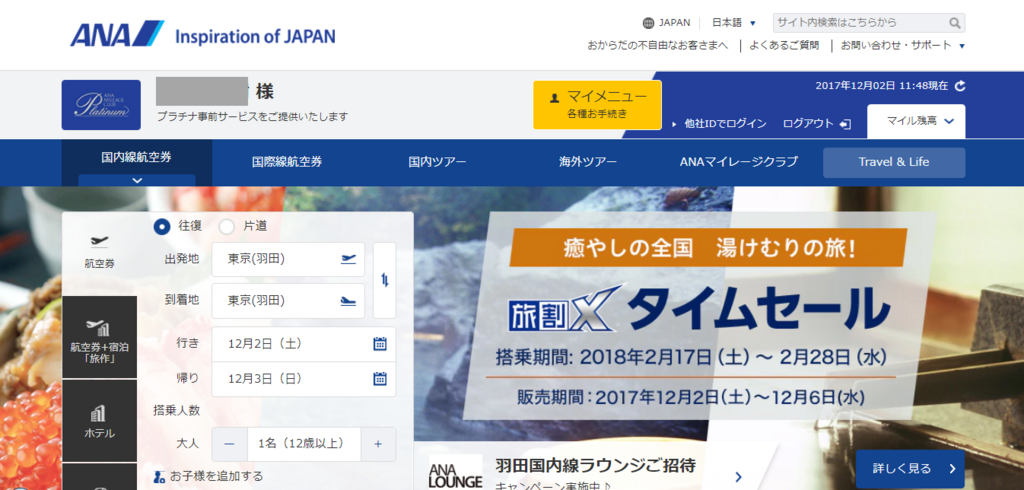
Task: Click the landing plane icon in 到着地
Action: click(349, 301)
